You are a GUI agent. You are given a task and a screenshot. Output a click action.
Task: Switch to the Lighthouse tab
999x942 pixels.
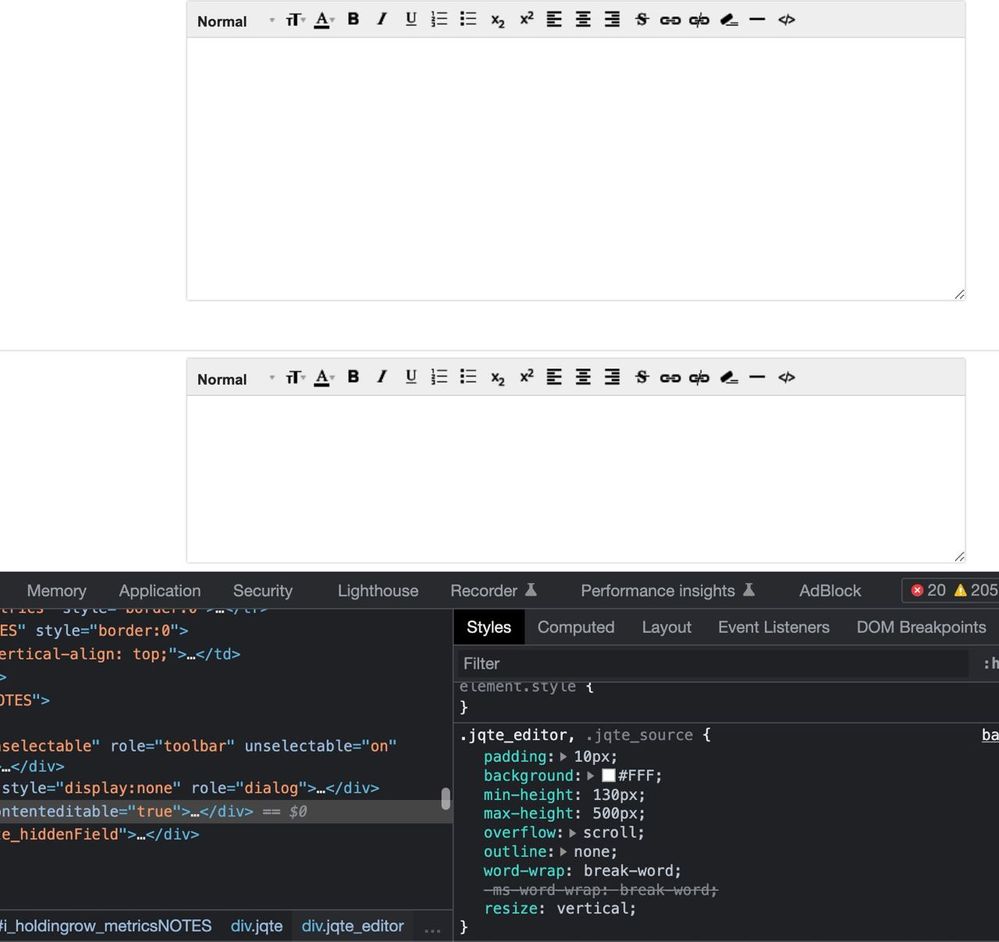378,590
